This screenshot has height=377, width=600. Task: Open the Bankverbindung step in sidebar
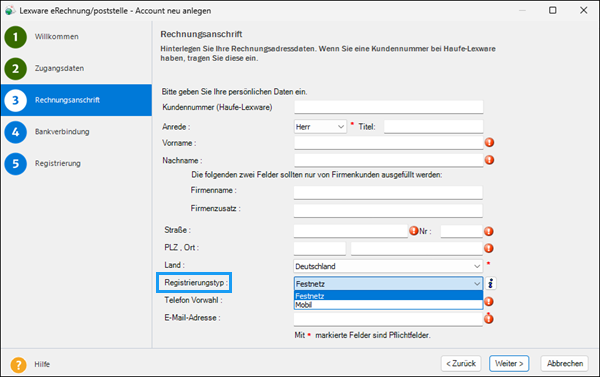(x=62, y=132)
